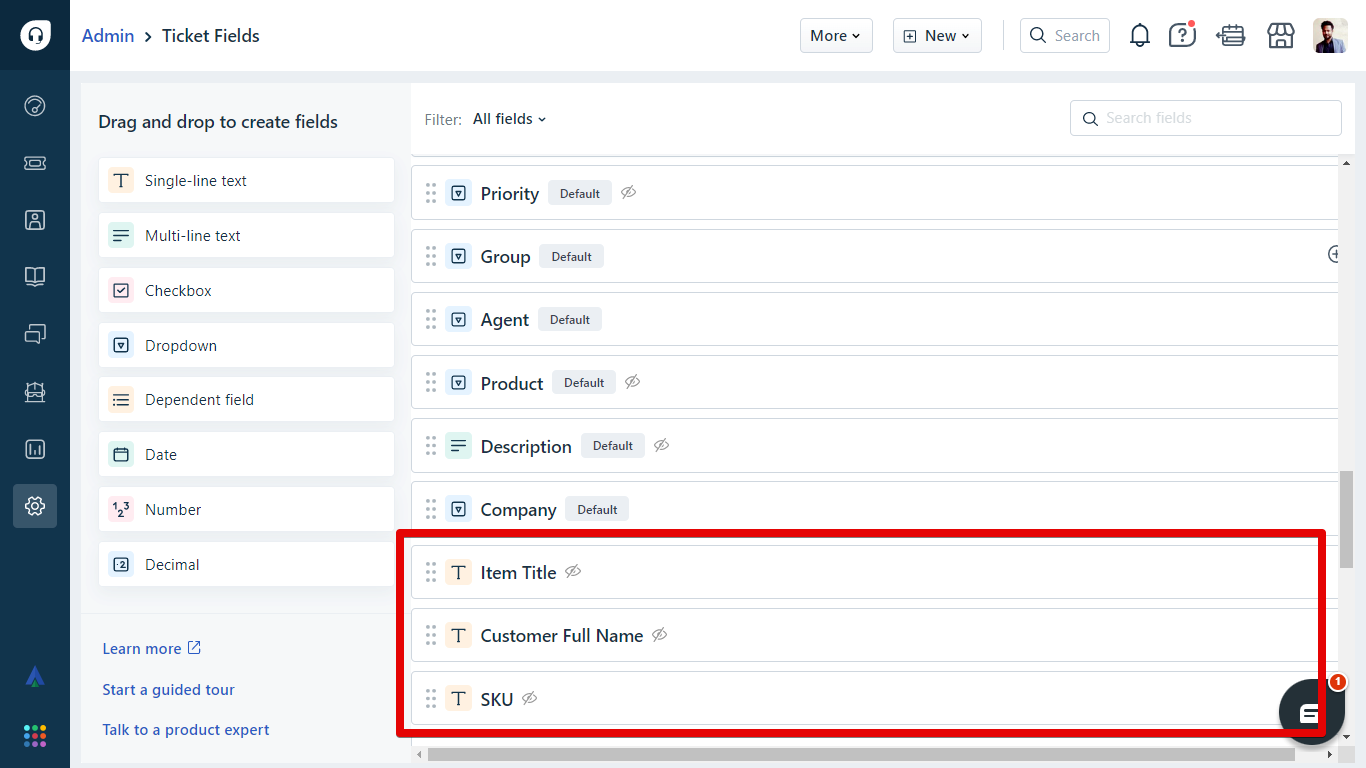The width and height of the screenshot is (1366, 768).
Task: Click the hidden-eye icon on Customer Full Name
Action: click(x=659, y=634)
